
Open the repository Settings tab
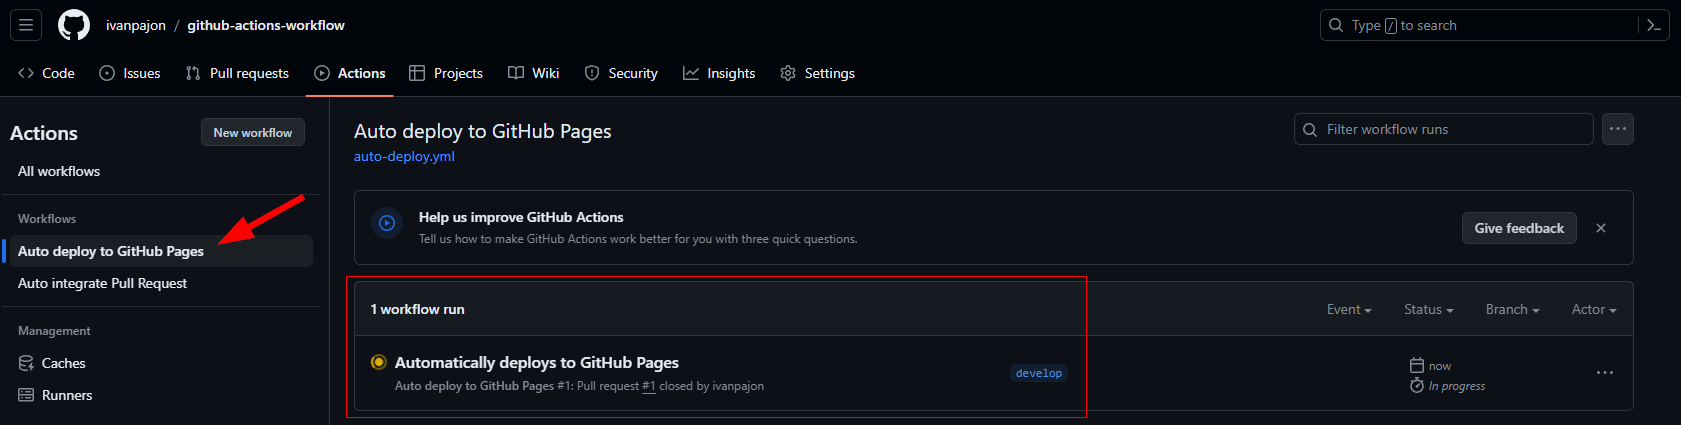click(x=817, y=73)
